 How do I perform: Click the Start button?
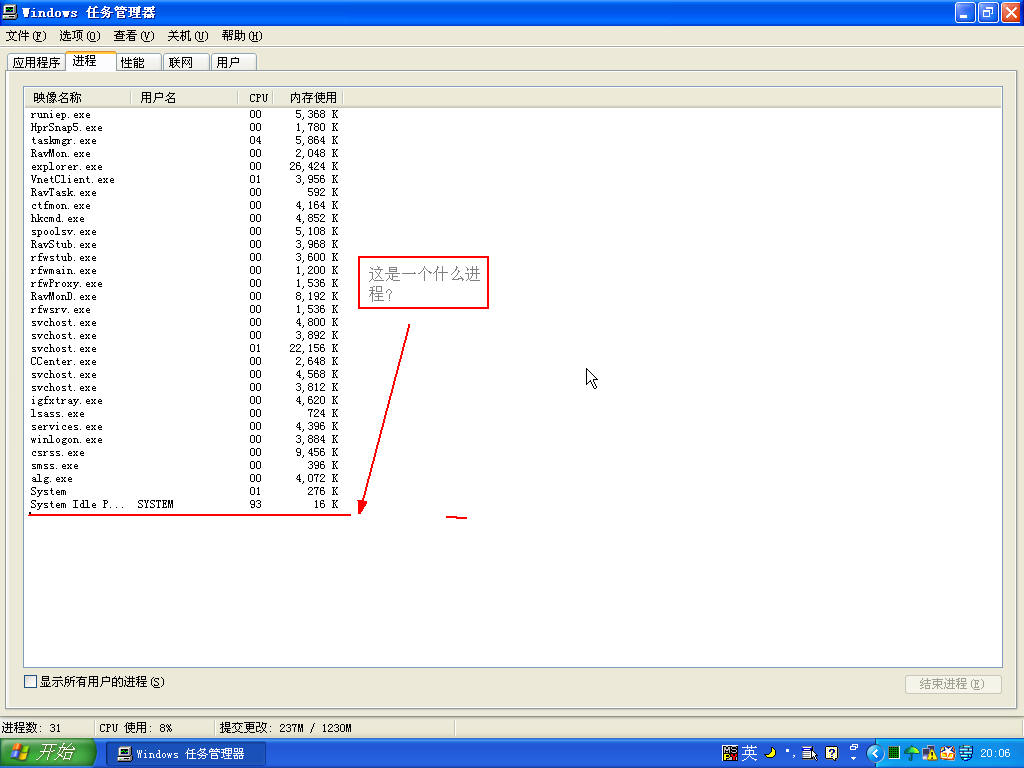pyautogui.click(x=48, y=753)
